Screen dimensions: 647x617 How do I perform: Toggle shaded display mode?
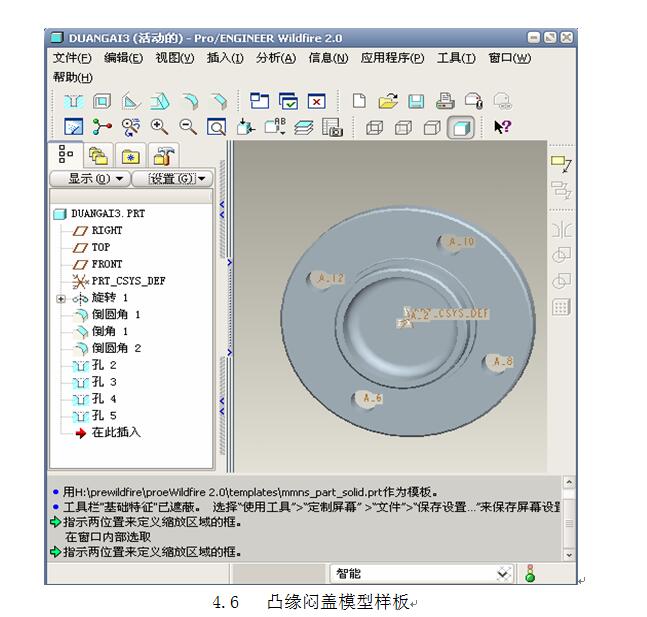click(461, 128)
